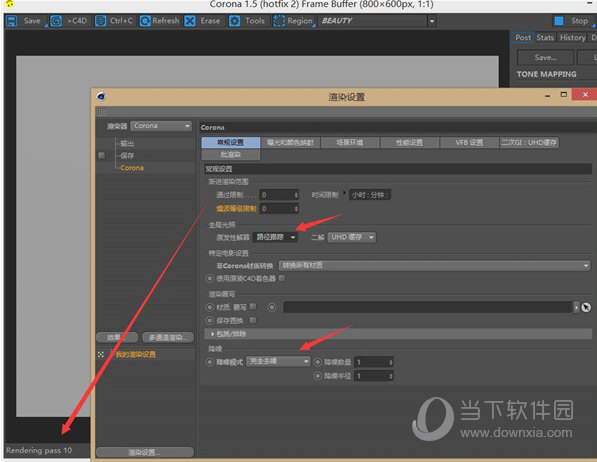Image resolution: width=597 pixels, height=462 pixels.
Task: Click the material override link field
Action: (x=428, y=307)
